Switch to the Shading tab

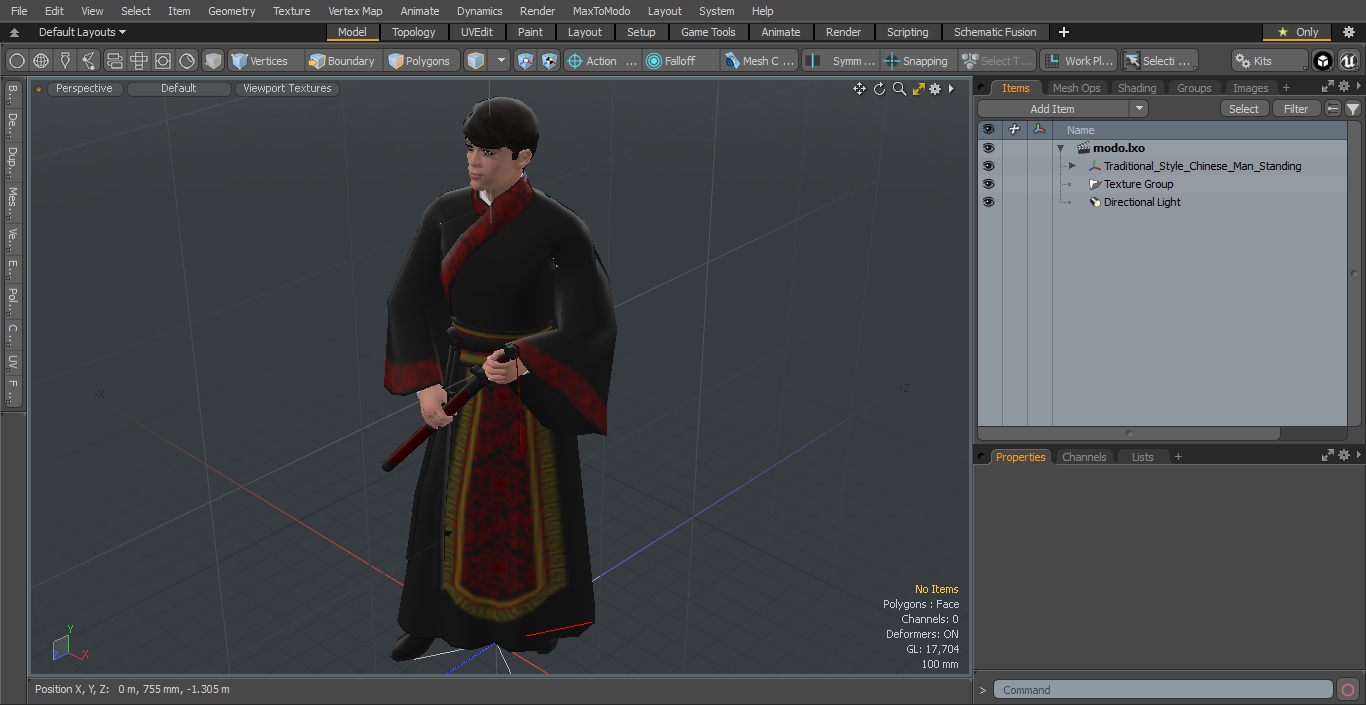pos(1136,88)
